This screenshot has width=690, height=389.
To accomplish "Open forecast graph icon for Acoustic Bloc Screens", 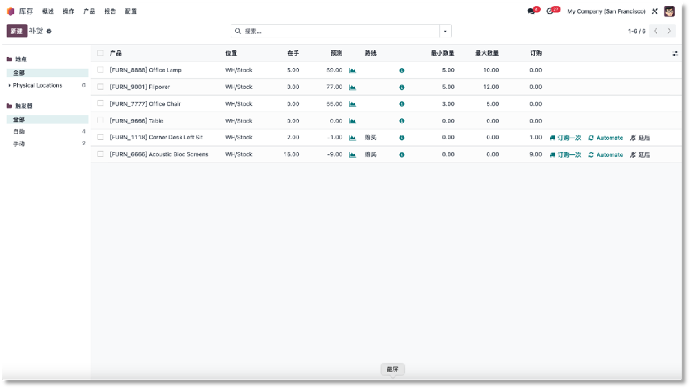I will click(352, 155).
